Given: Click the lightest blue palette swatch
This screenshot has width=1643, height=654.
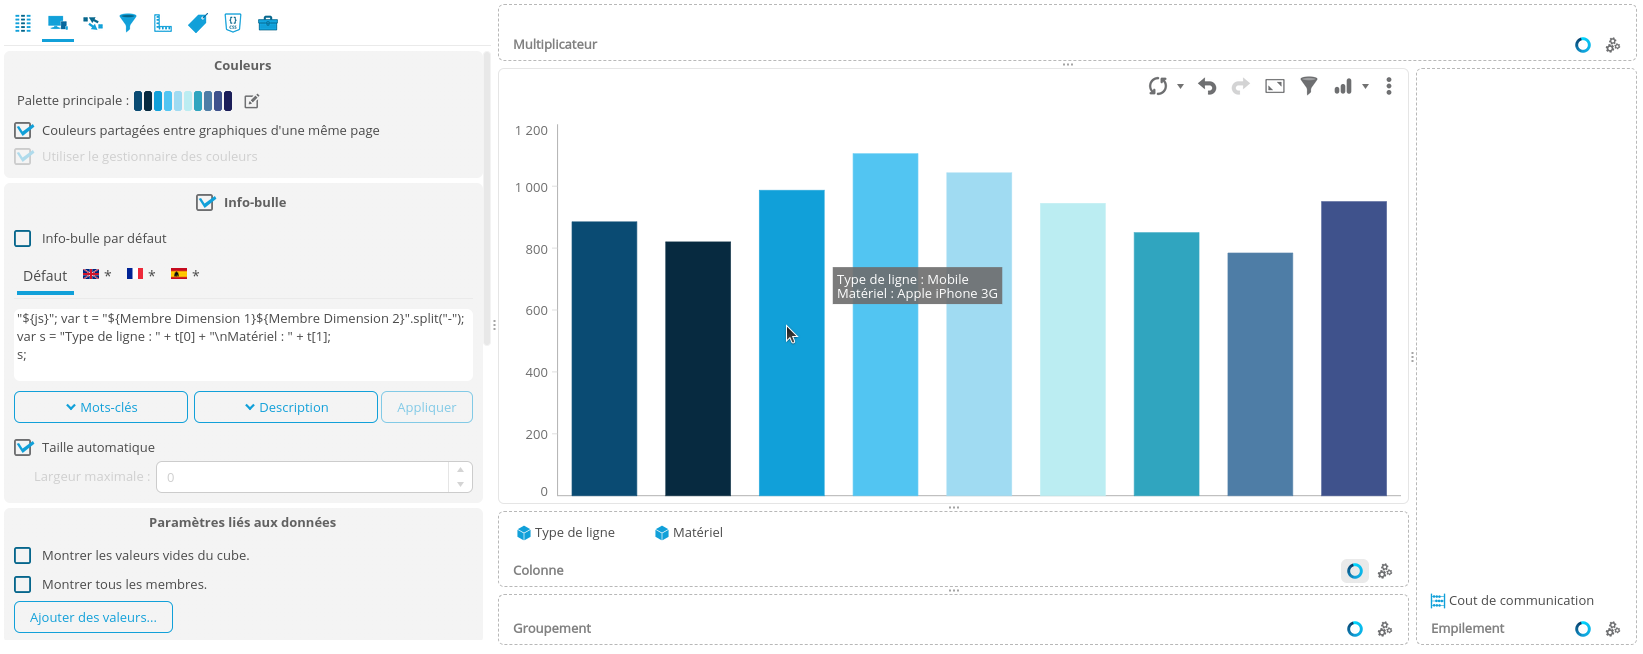Looking at the screenshot, I should [x=188, y=101].
